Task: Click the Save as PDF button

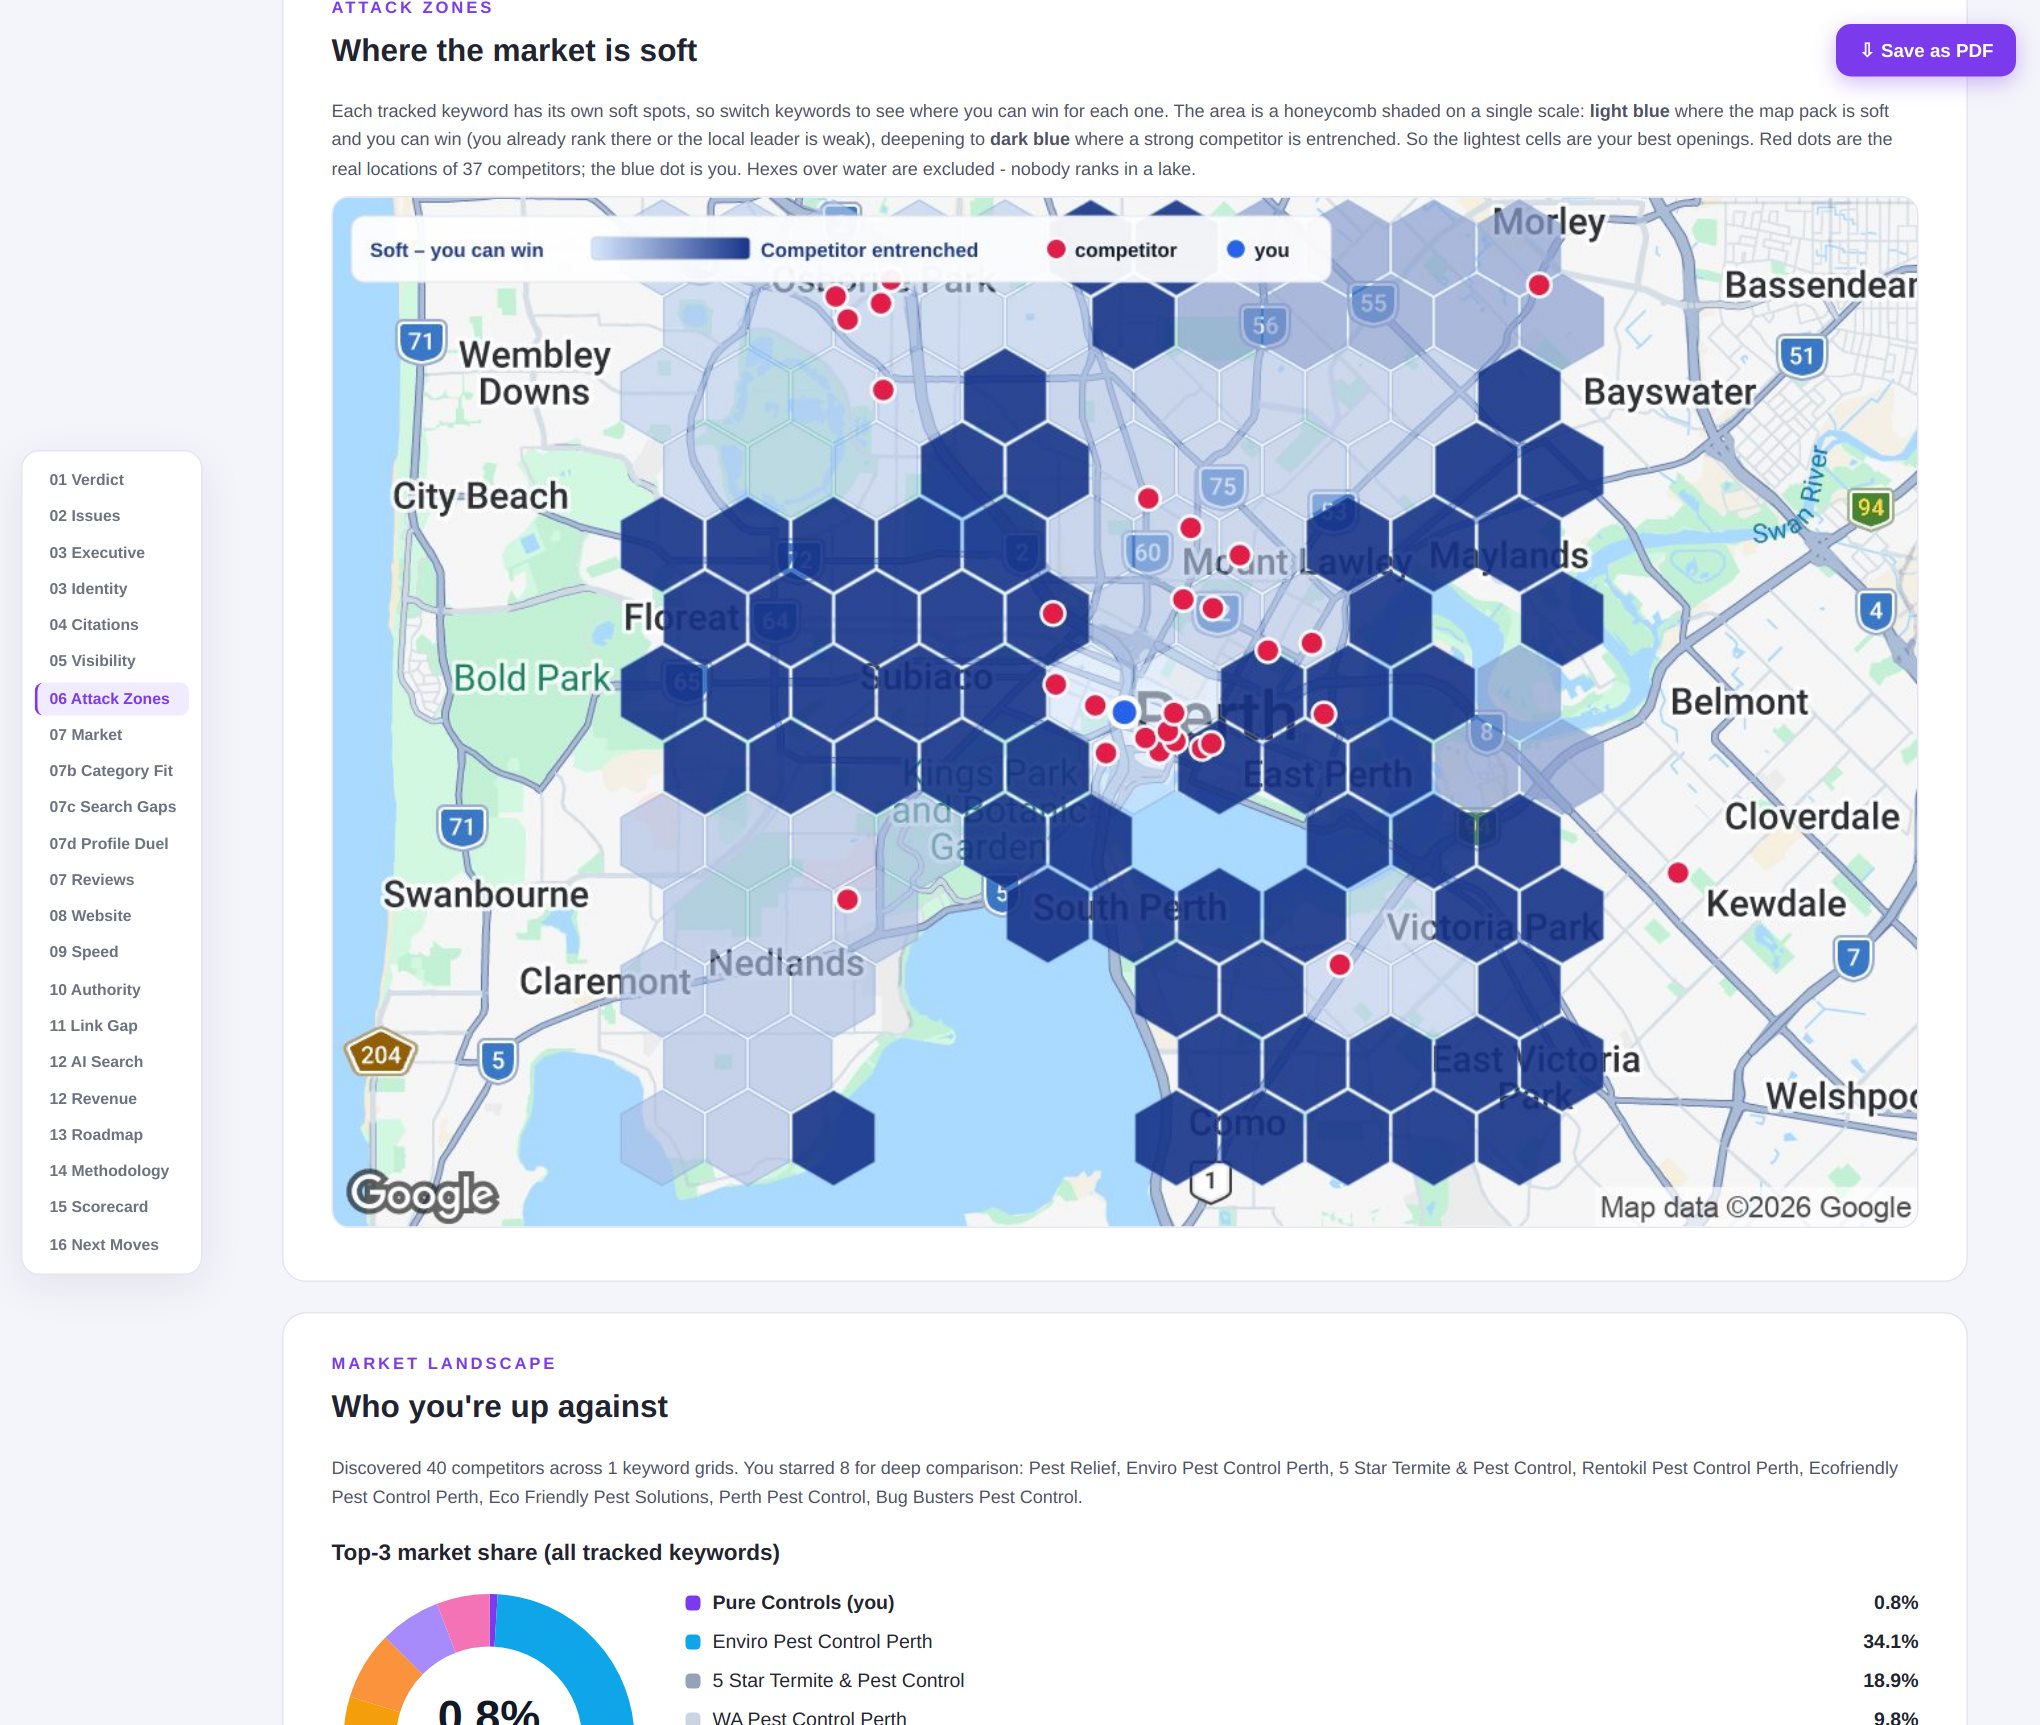Action: (x=1925, y=50)
